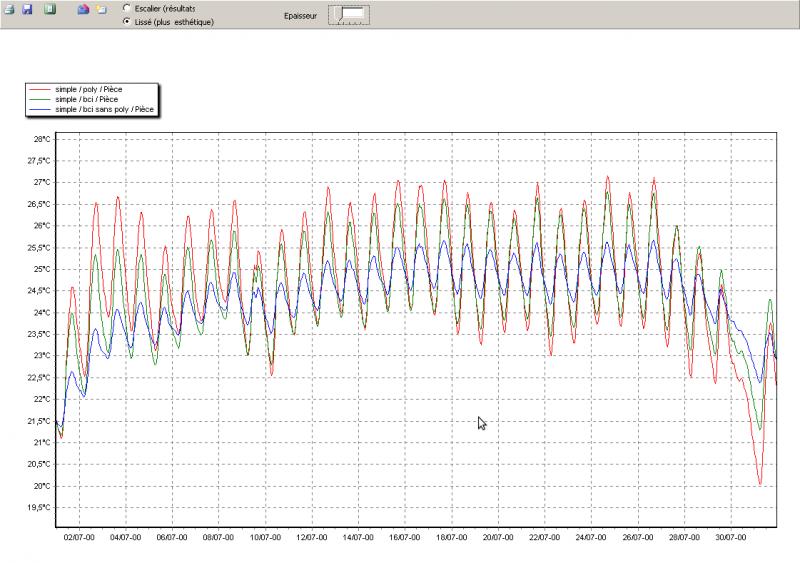Viewport: 800px width, 563px height.
Task: Click the 02/07-00 date on the X axis
Action: coord(79,537)
